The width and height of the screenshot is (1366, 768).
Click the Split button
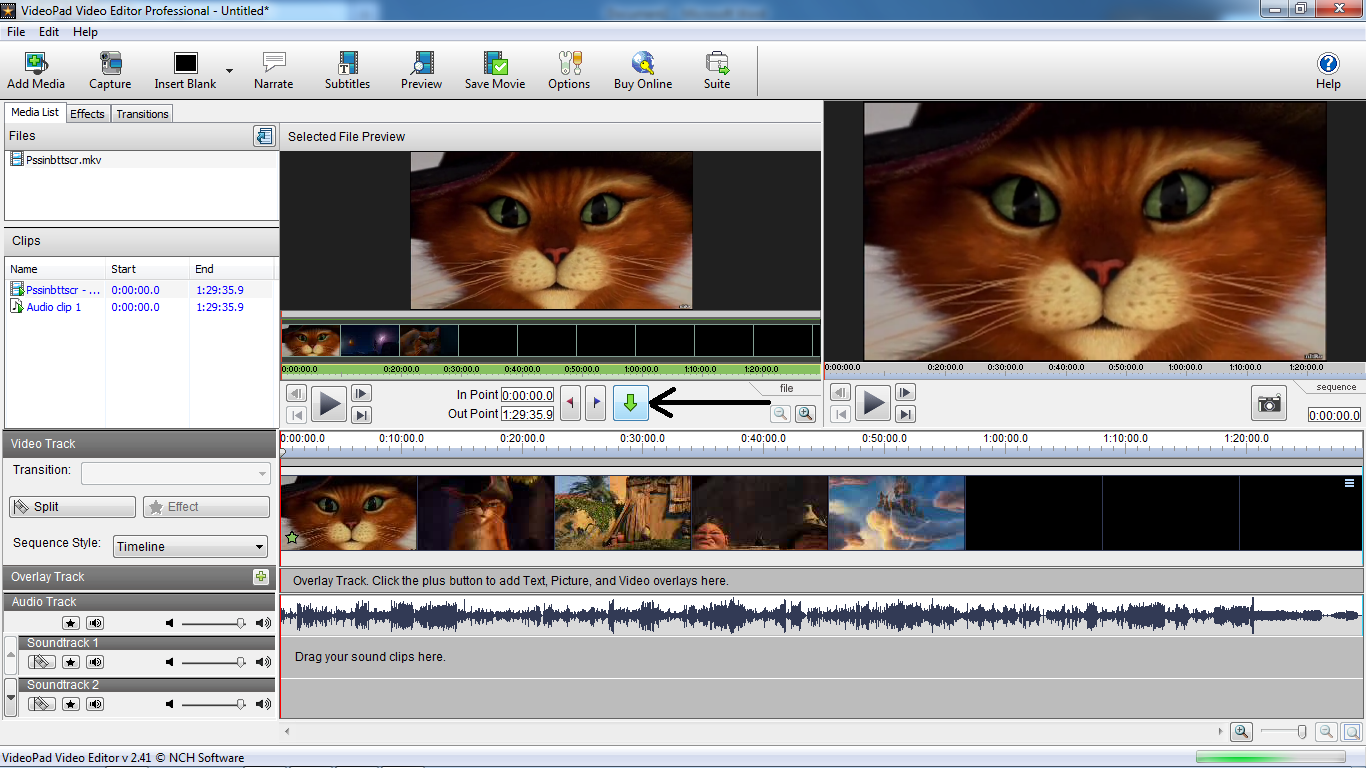(x=72, y=507)
